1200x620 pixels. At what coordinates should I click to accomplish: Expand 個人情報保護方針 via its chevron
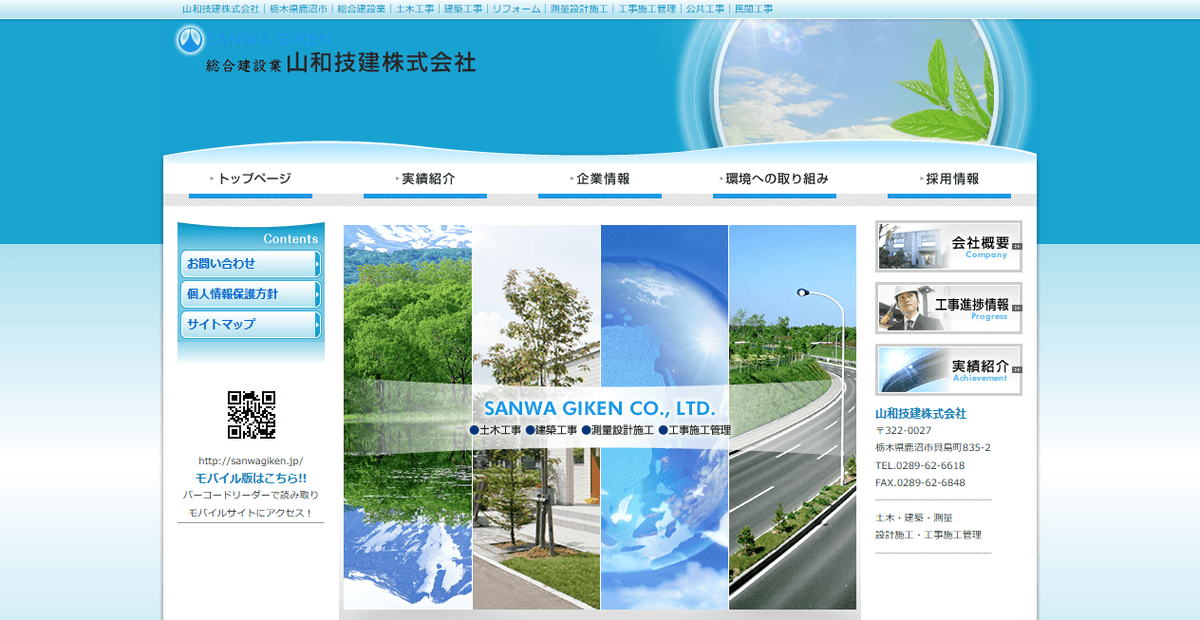pyautogui.click(x=317, y=294)
